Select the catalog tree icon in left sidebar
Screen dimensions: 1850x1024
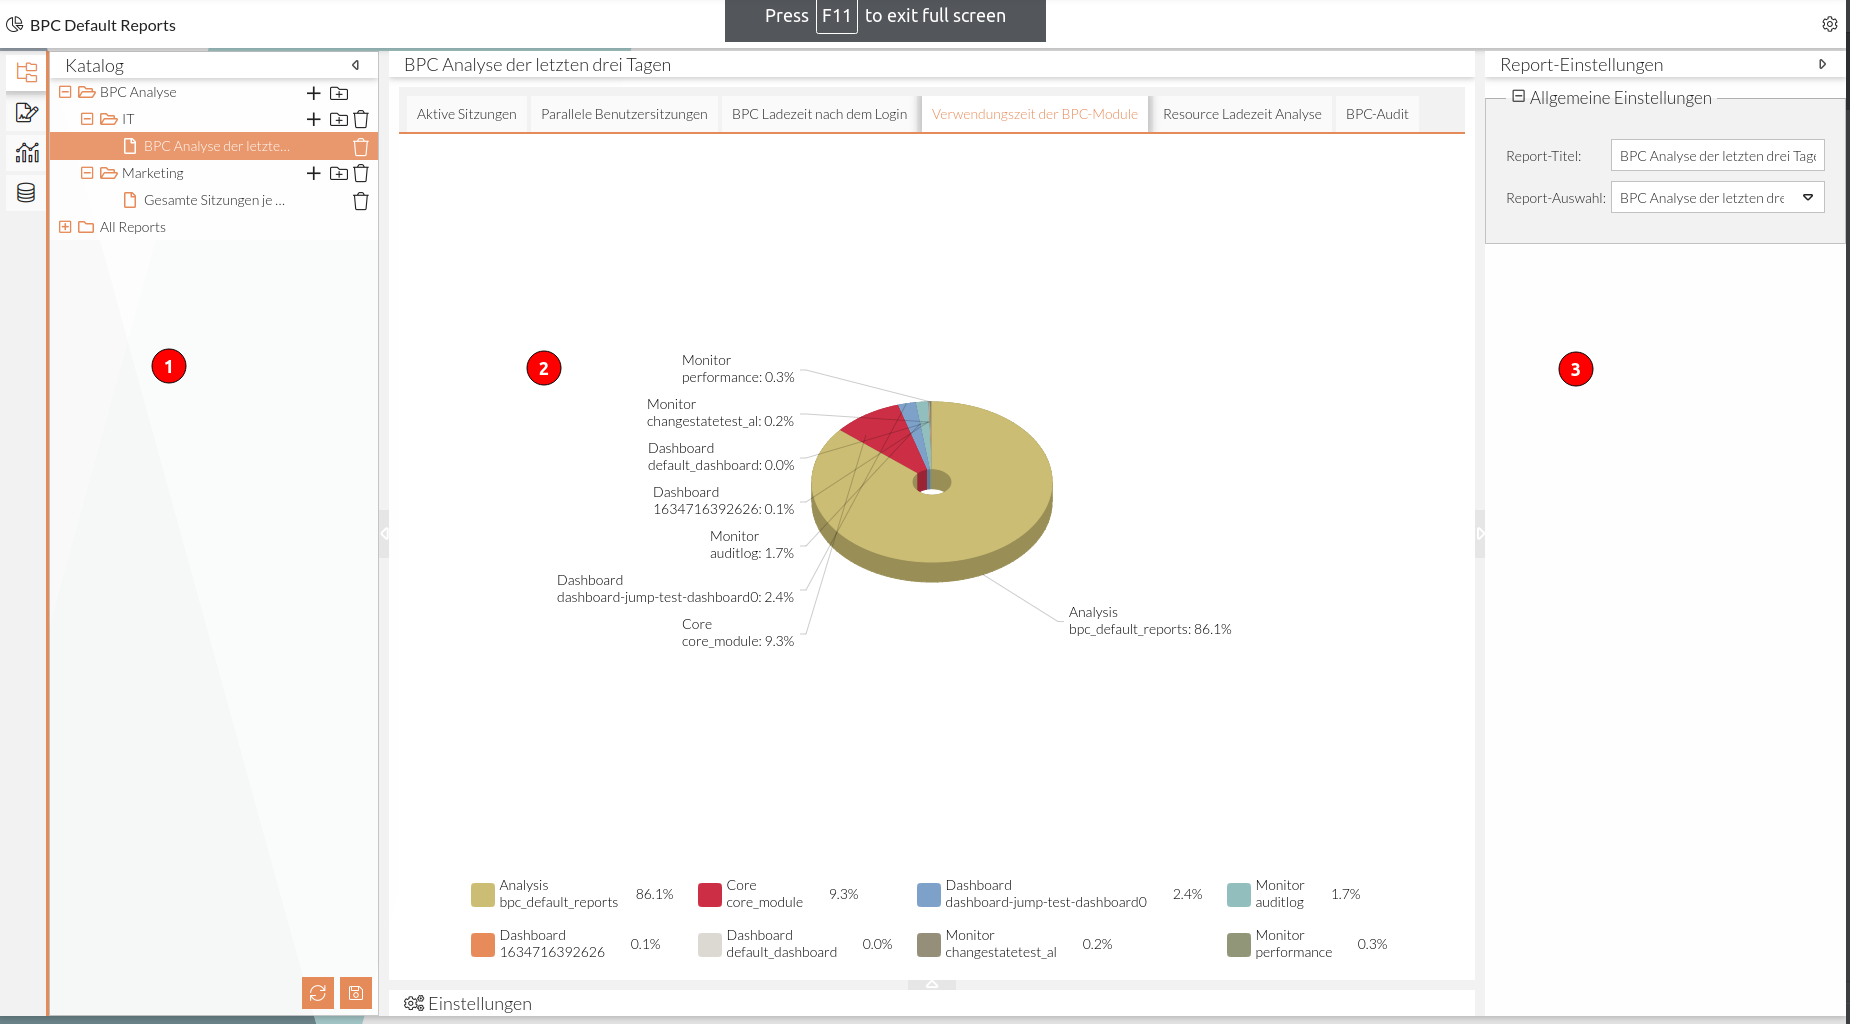(26, 72)
